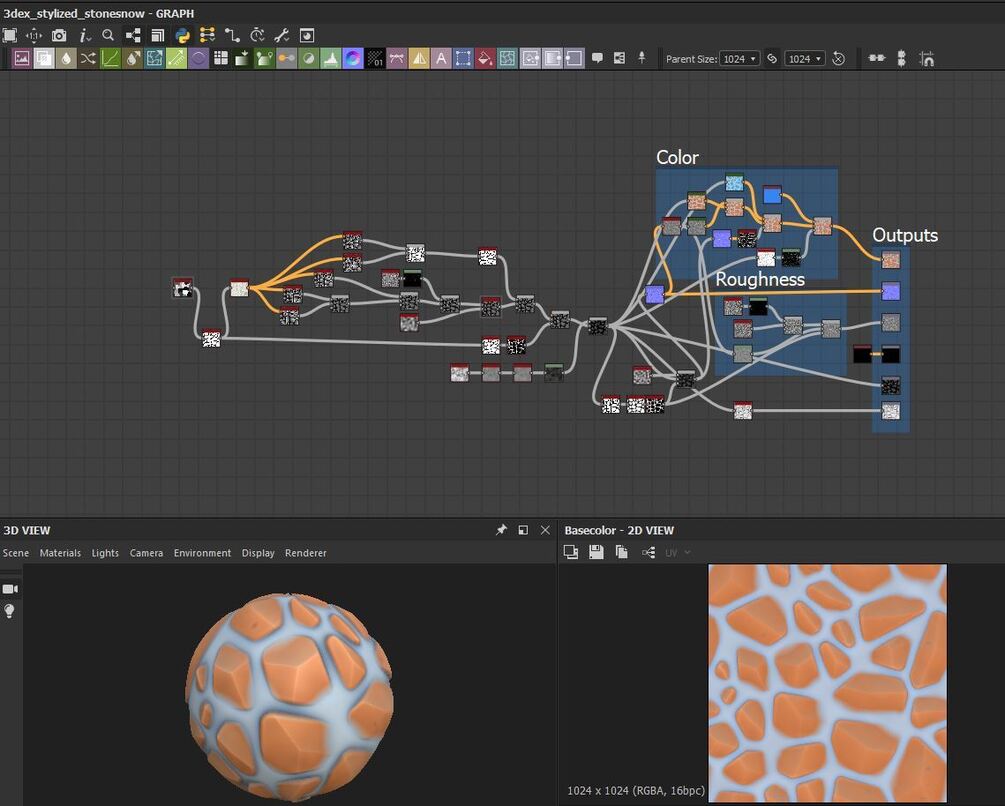Expand the UV dropdown in 2D view
Image resolution: width=1005 pixels, height=806 pixels.
(678, 552)
